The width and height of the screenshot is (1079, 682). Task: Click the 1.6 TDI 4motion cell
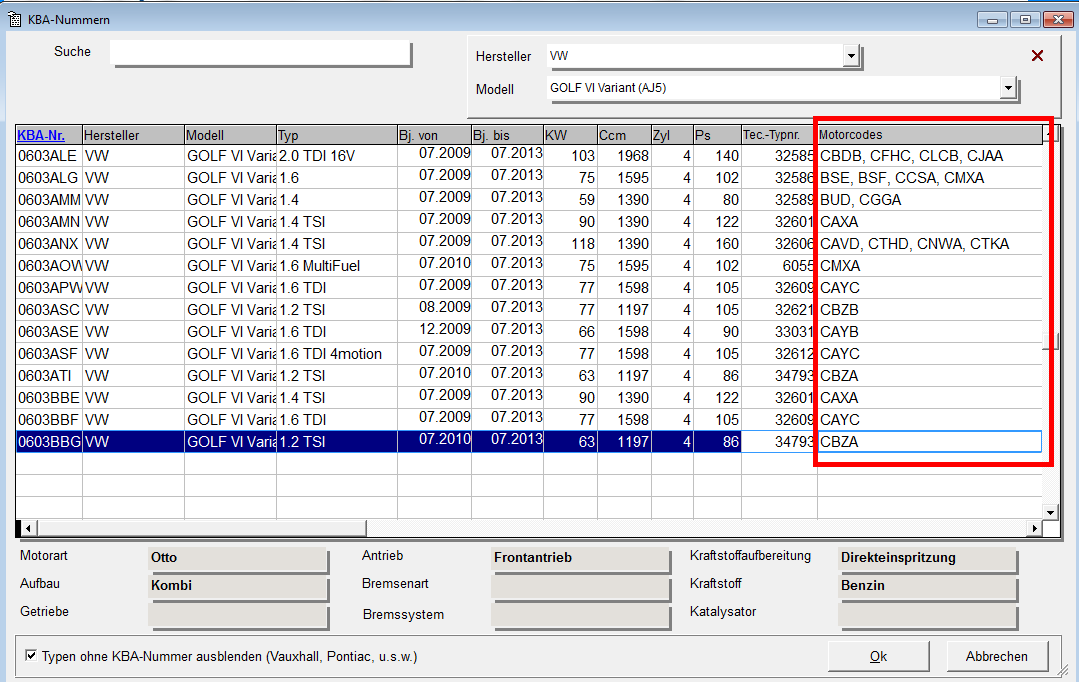pyautogui.click(x=336, y=354)
